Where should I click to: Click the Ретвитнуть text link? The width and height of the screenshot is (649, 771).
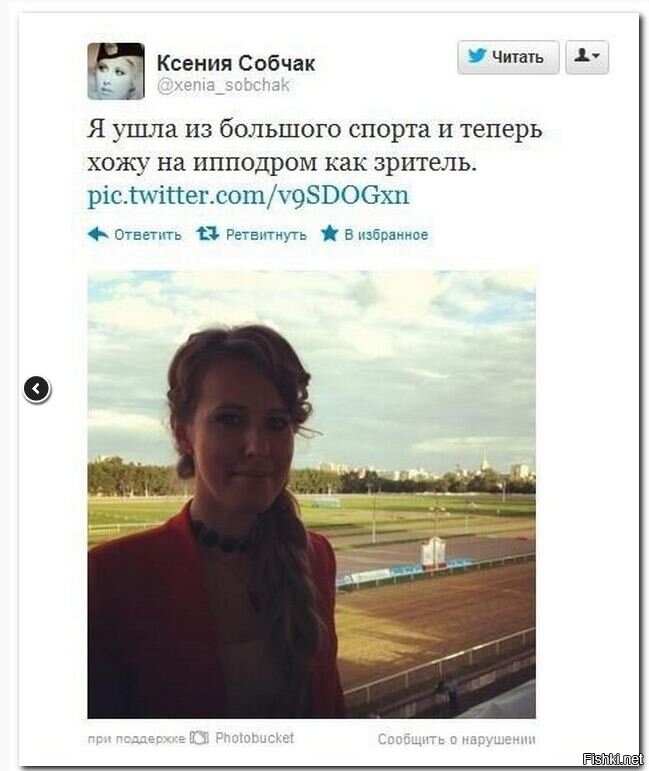(266, 235)
